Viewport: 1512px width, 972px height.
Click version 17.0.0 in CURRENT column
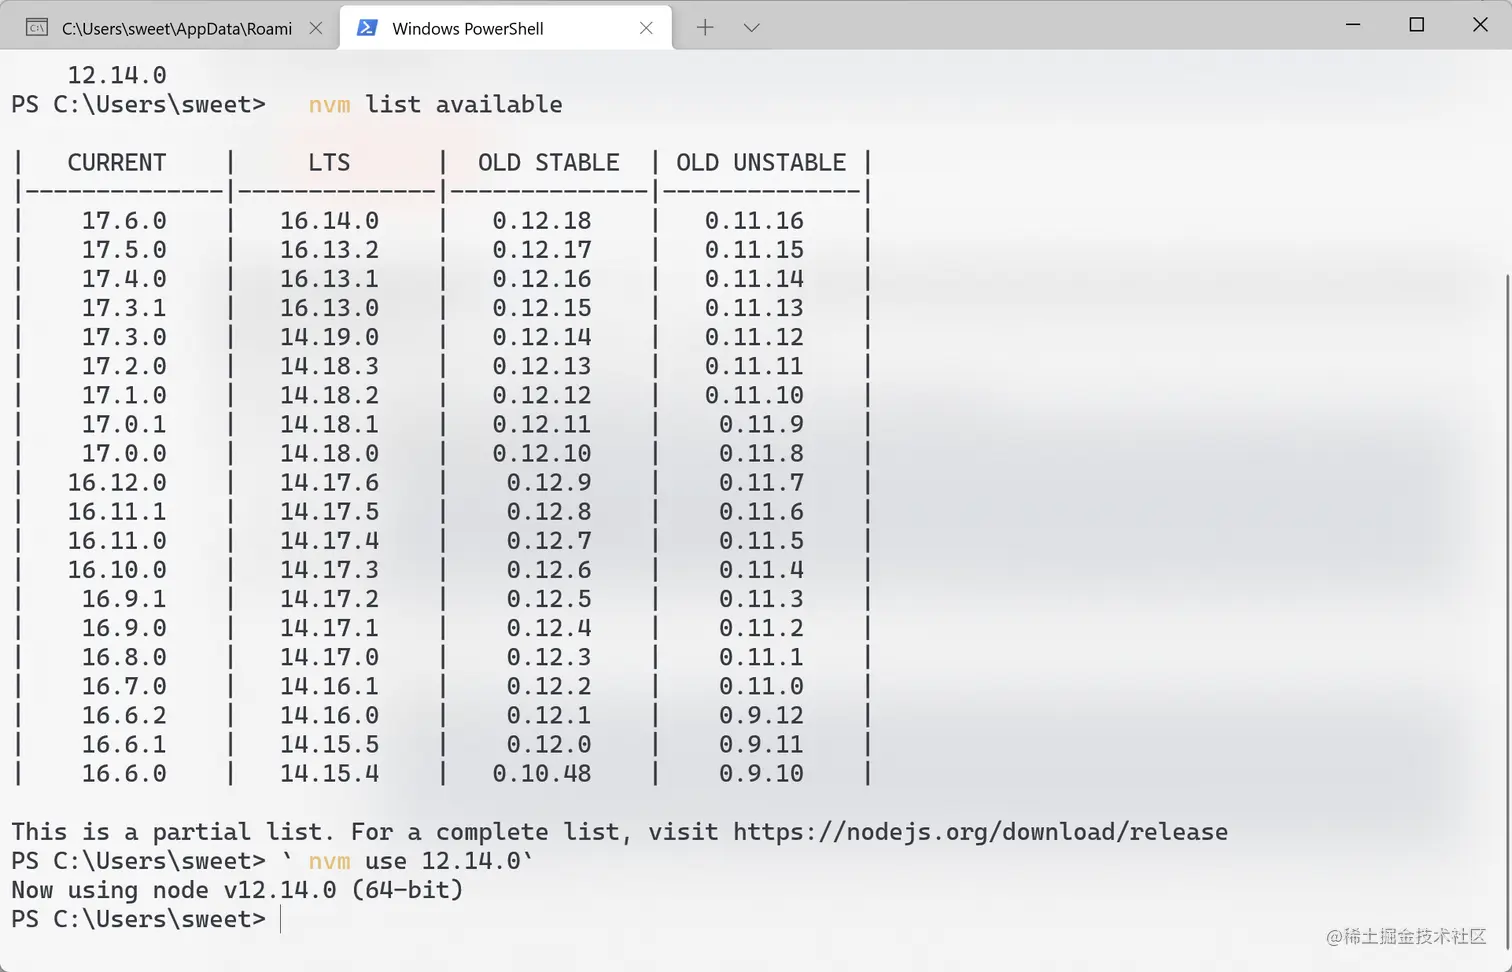124,454
